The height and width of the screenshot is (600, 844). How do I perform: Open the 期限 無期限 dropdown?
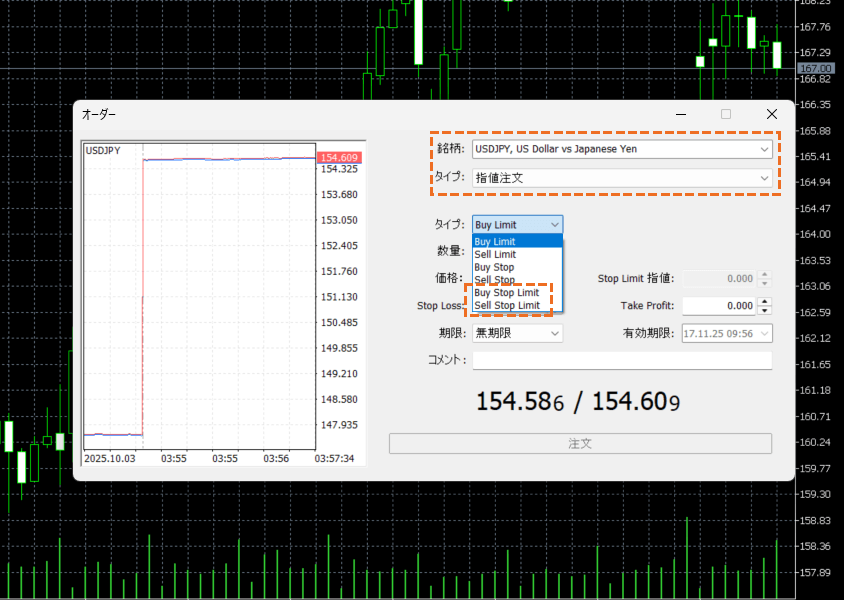click(516, 333)
